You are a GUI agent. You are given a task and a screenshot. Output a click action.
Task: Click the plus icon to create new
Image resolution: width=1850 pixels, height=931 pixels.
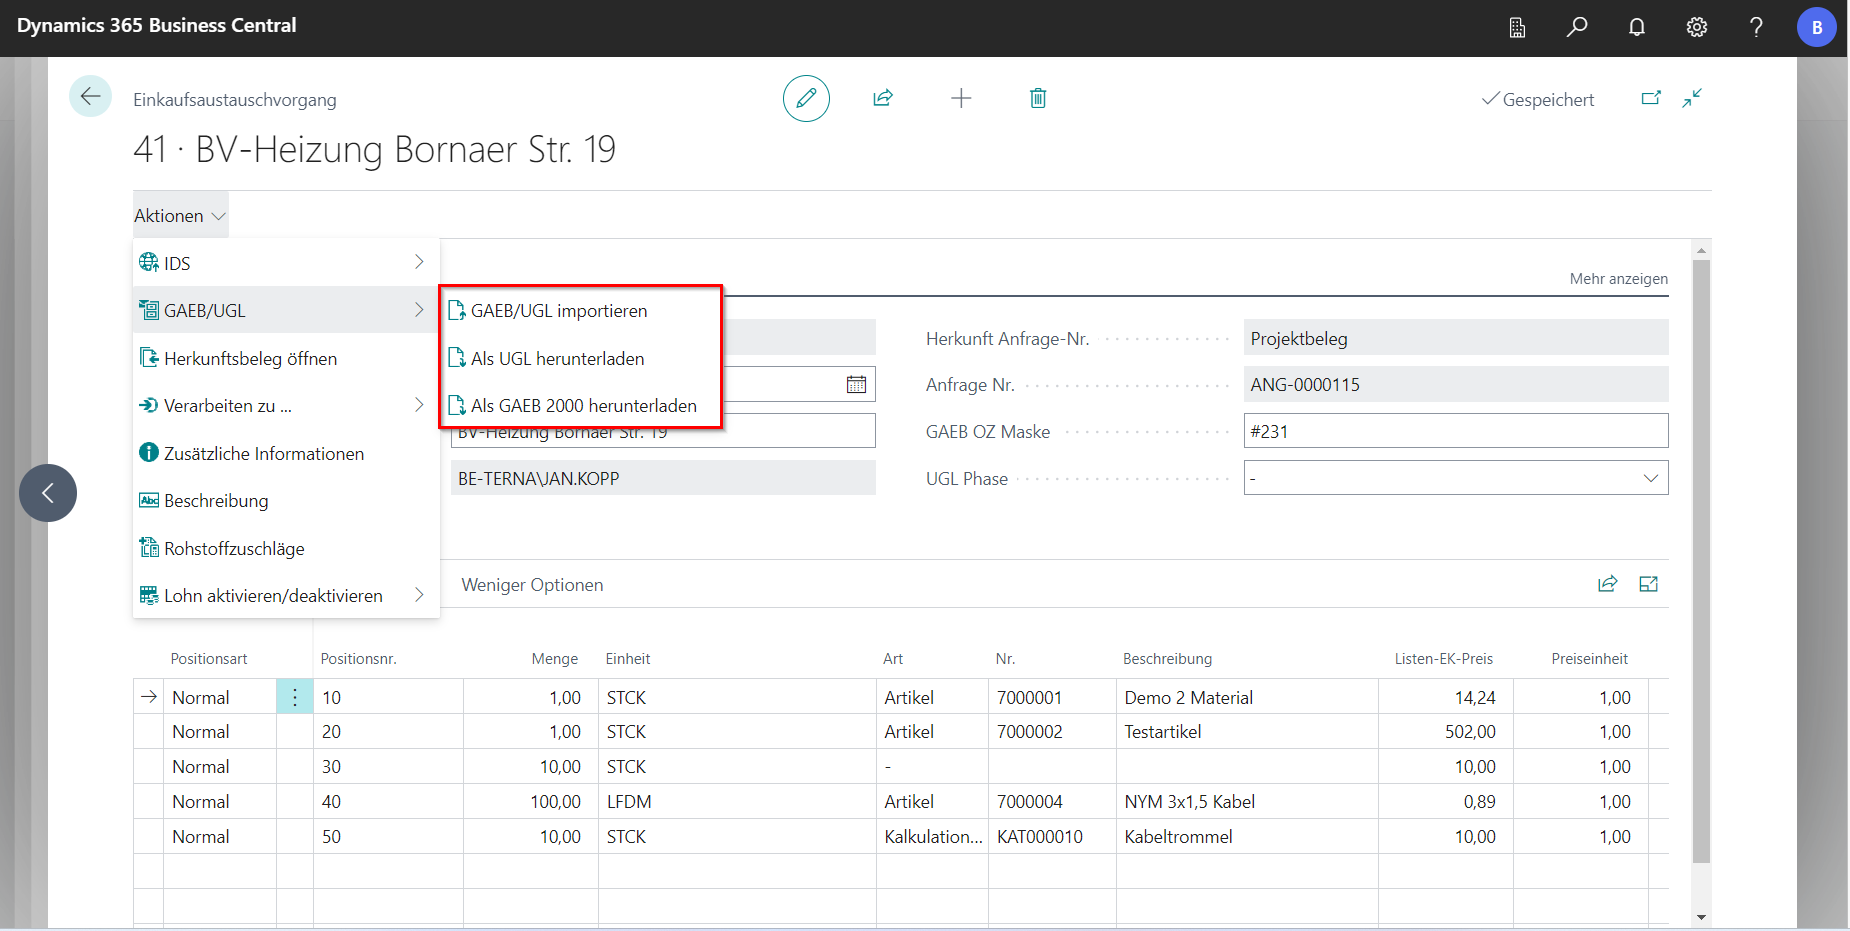tap(960, 98)
